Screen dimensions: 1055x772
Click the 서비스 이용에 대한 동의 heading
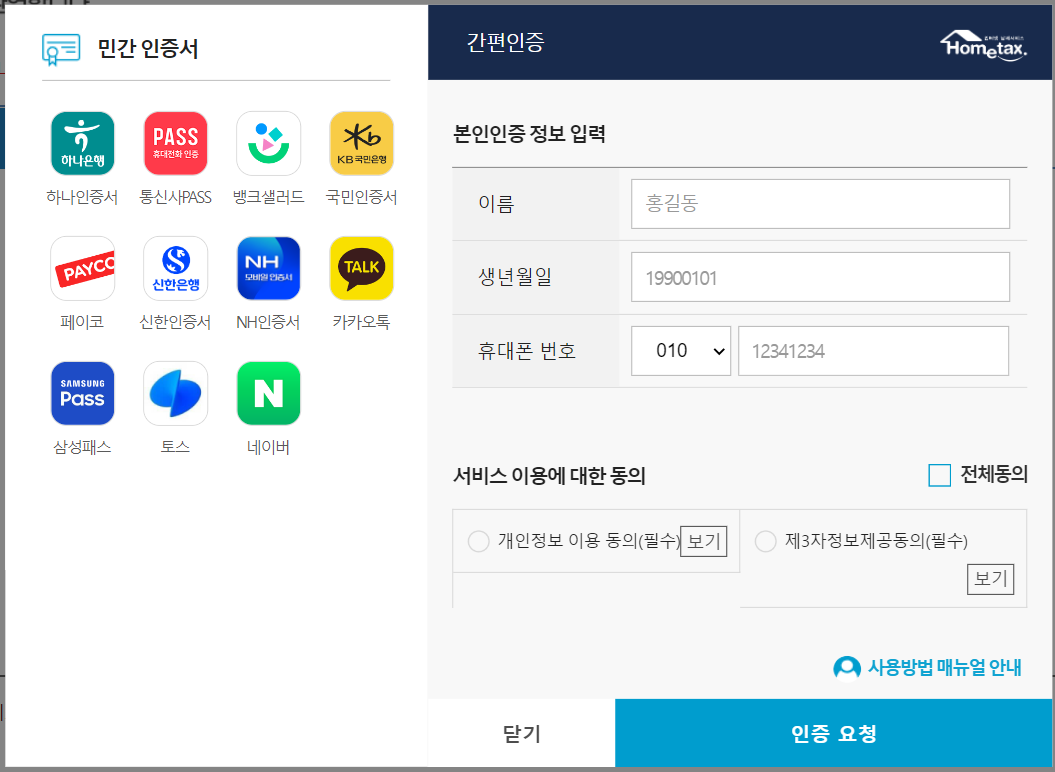(x=549, y=476)
